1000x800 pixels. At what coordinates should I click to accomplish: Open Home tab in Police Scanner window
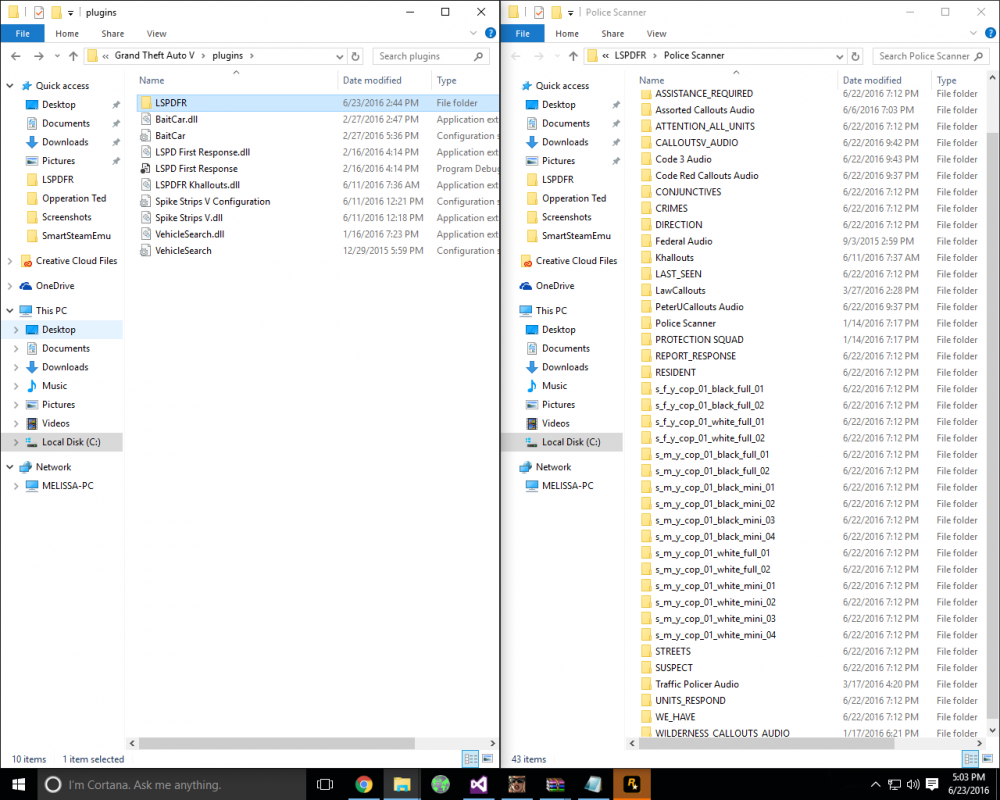point(567,34)
